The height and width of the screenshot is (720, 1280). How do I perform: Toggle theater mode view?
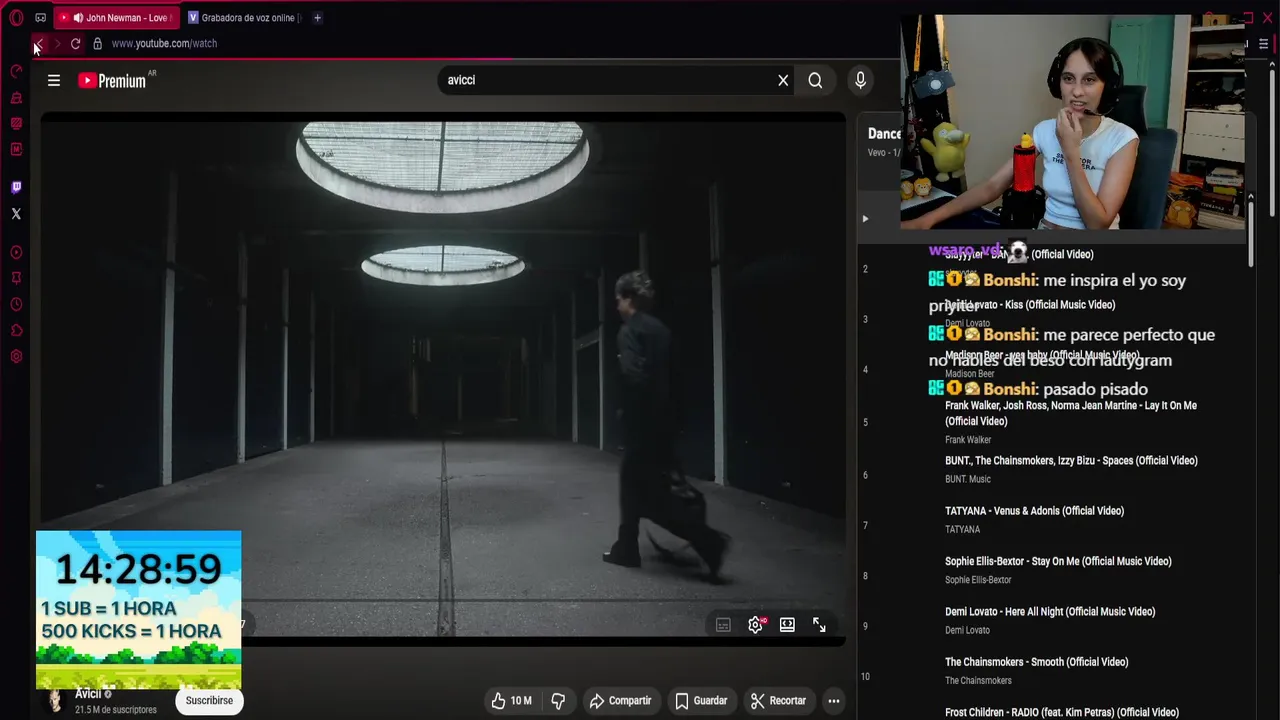(787, 625)
